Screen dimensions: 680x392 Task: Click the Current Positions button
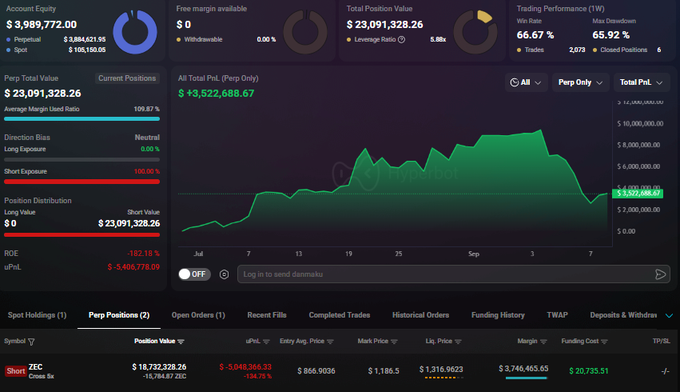click(127, 78)
